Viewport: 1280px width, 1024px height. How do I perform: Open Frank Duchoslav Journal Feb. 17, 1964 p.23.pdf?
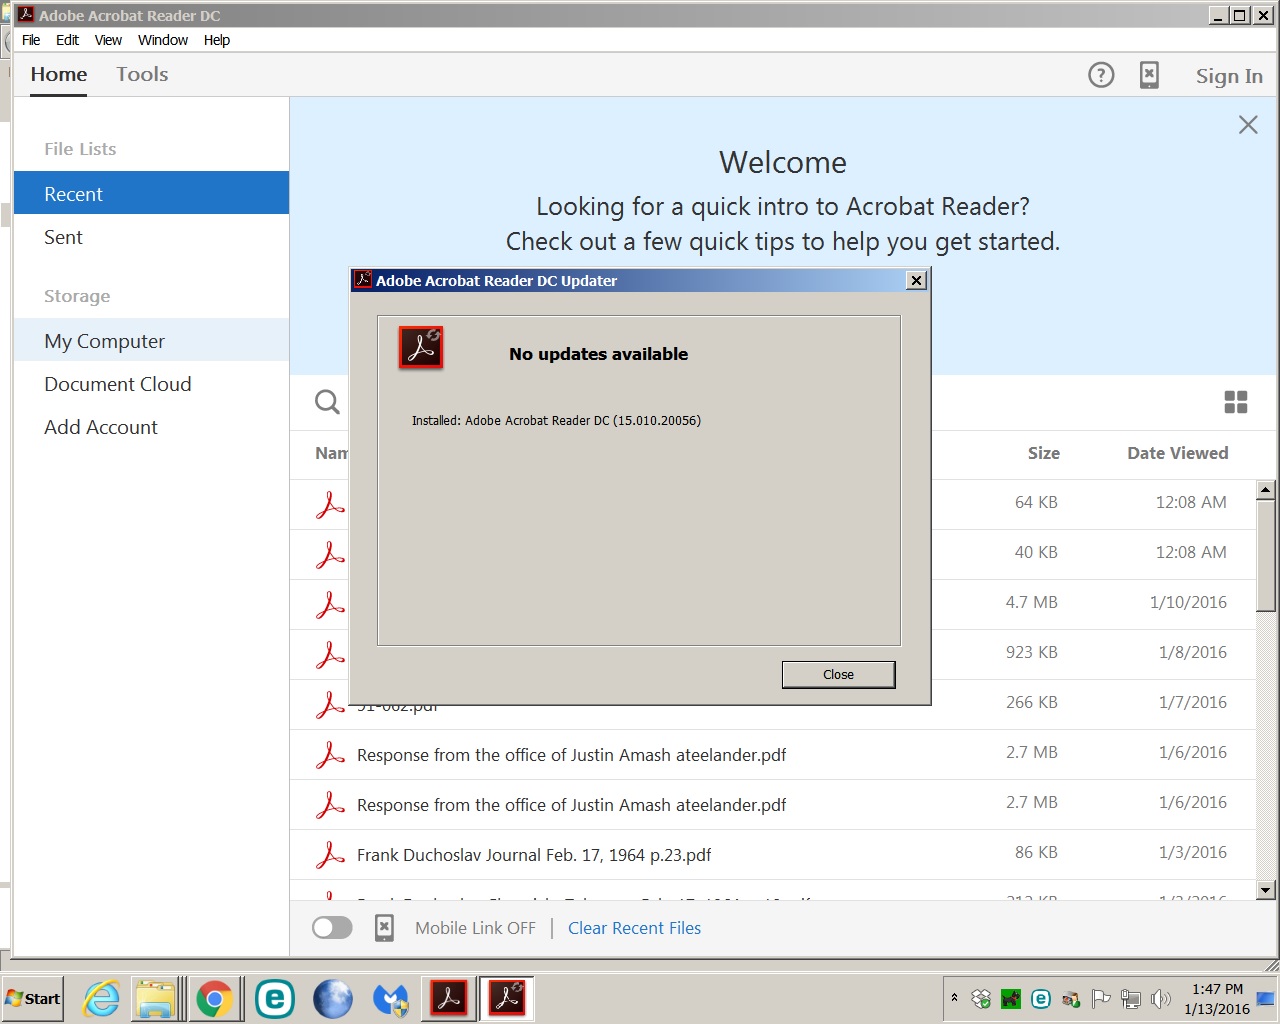[534, 855]
